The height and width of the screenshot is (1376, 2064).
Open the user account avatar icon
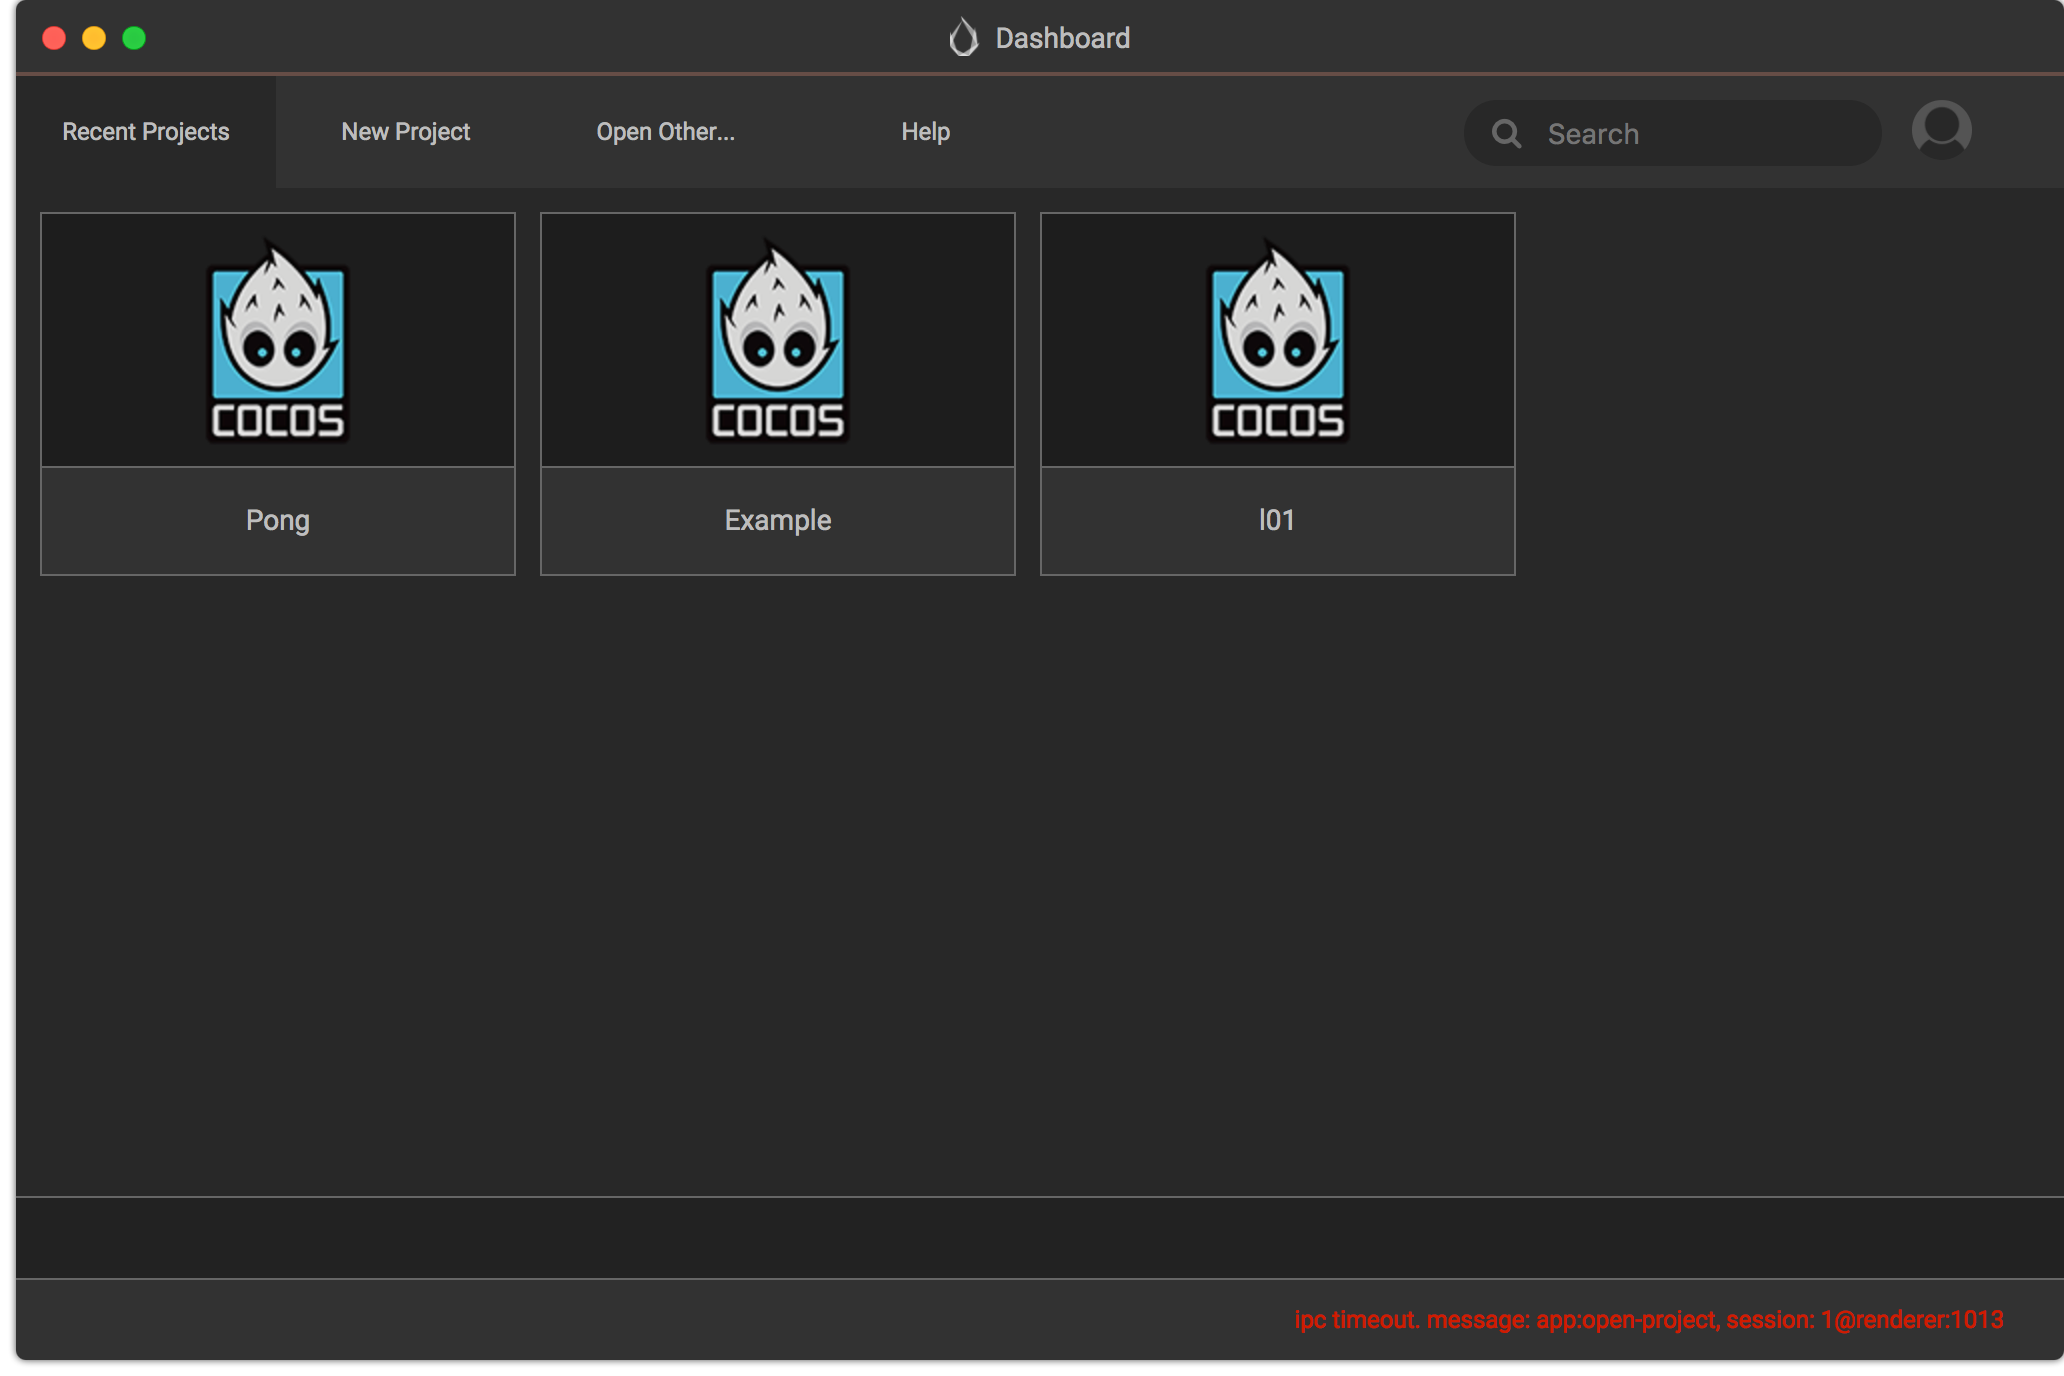(x=1941, y=130)
